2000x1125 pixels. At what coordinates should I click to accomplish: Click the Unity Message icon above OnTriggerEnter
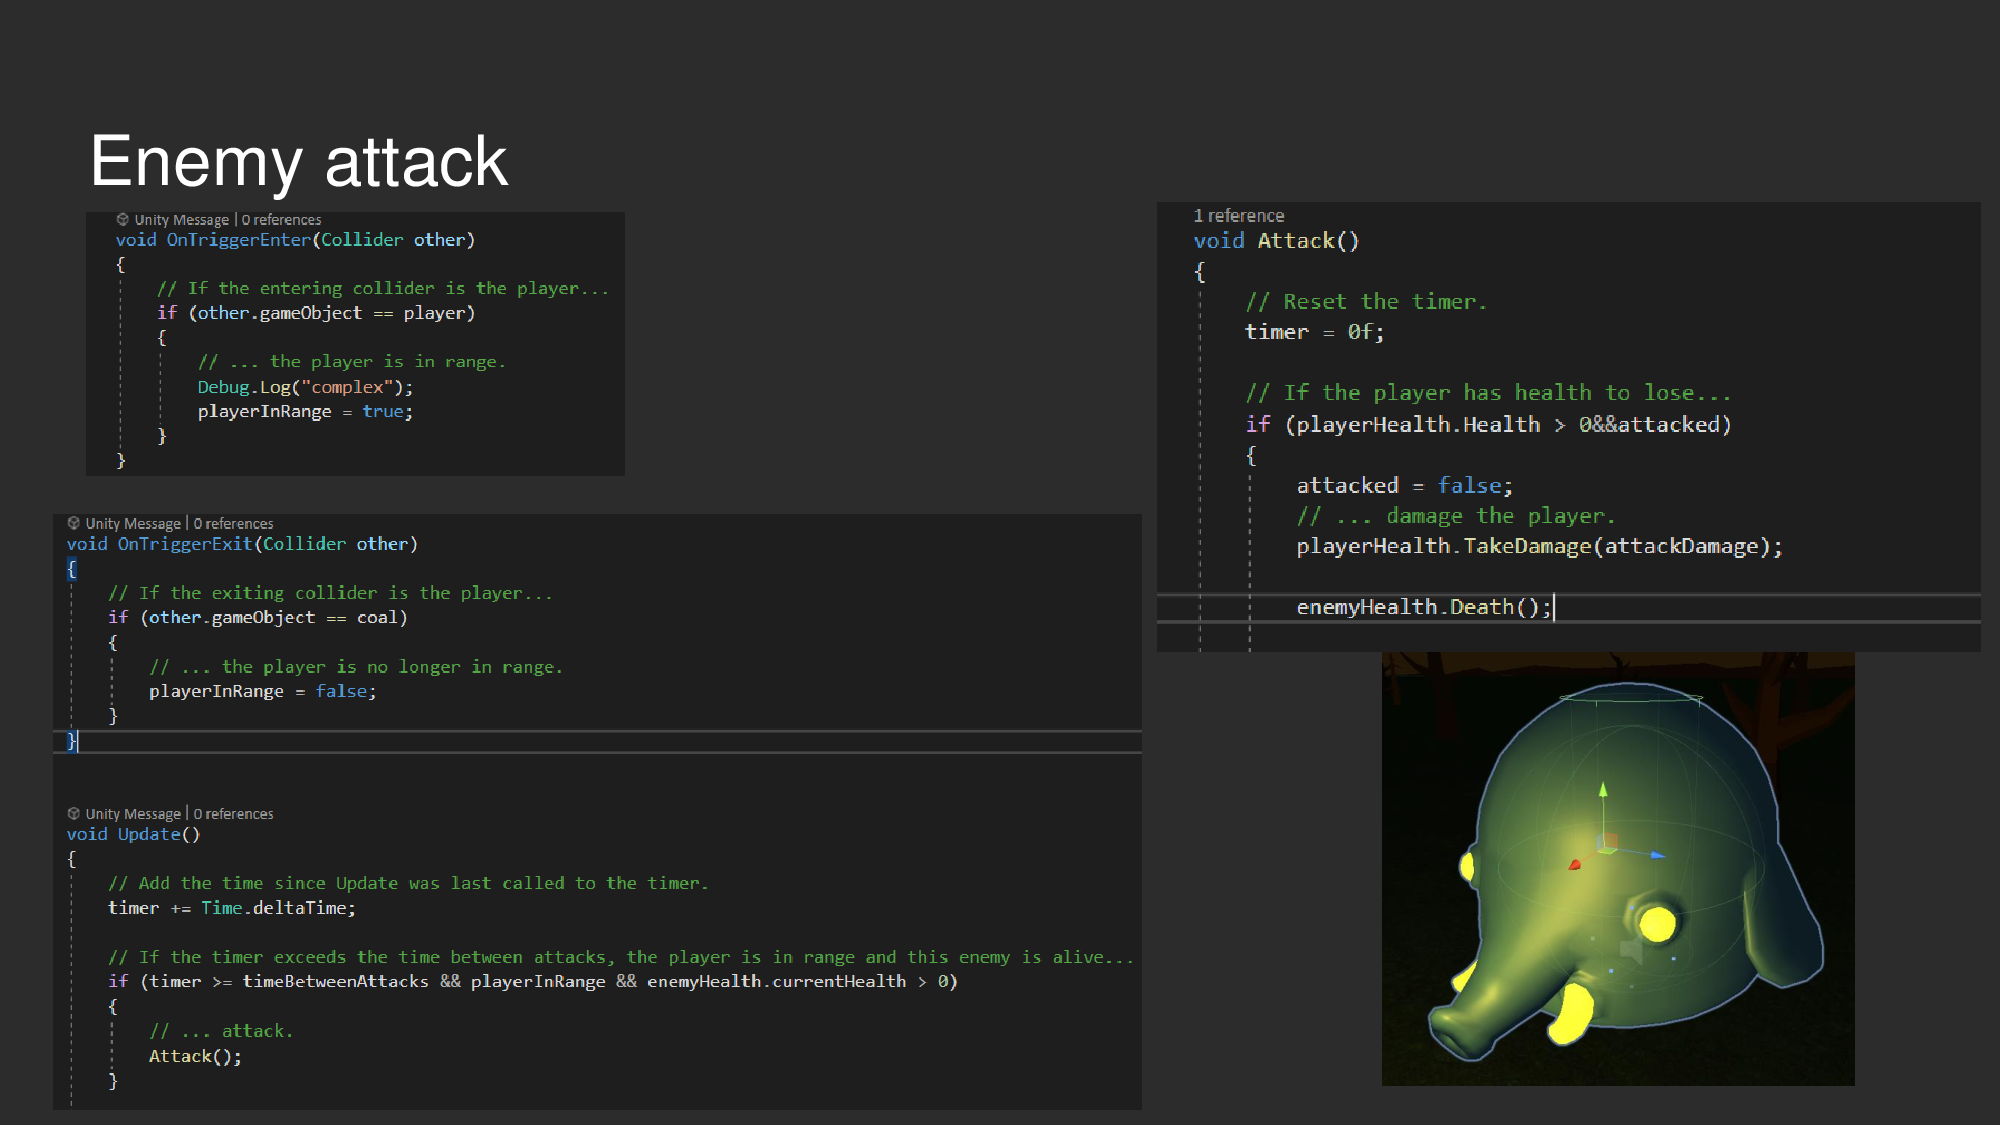pyautogui.click(x=124, y=219)
